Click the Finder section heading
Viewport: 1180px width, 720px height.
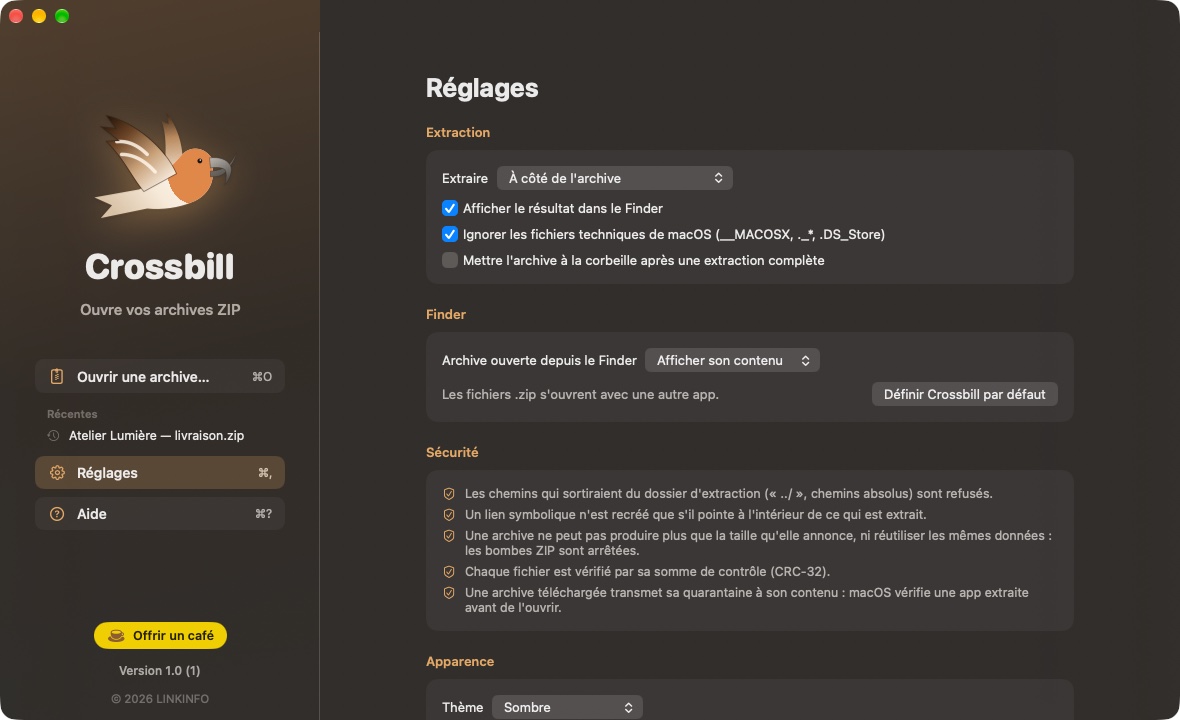coord(446,314)
